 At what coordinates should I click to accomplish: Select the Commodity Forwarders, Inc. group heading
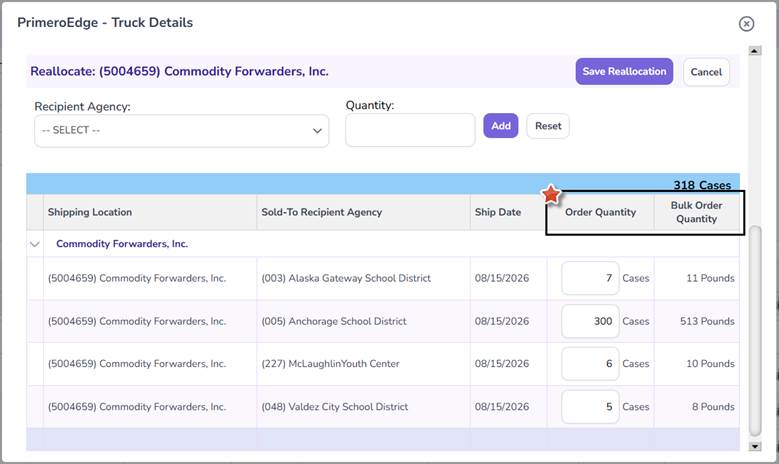122,244
